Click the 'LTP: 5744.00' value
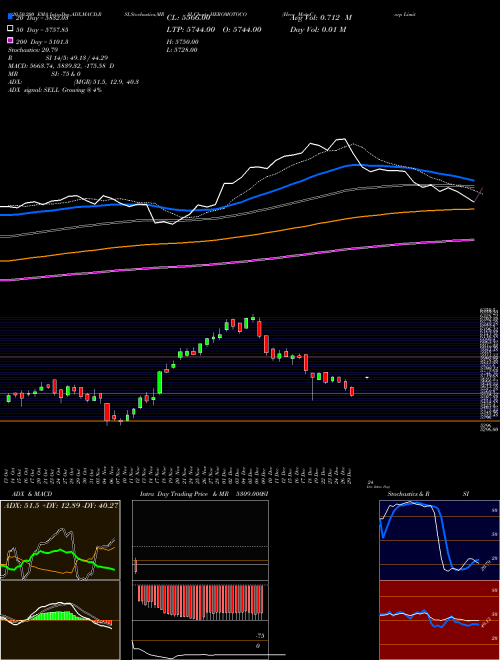This screenshot has height=660, width=500. tap(191, 29)
